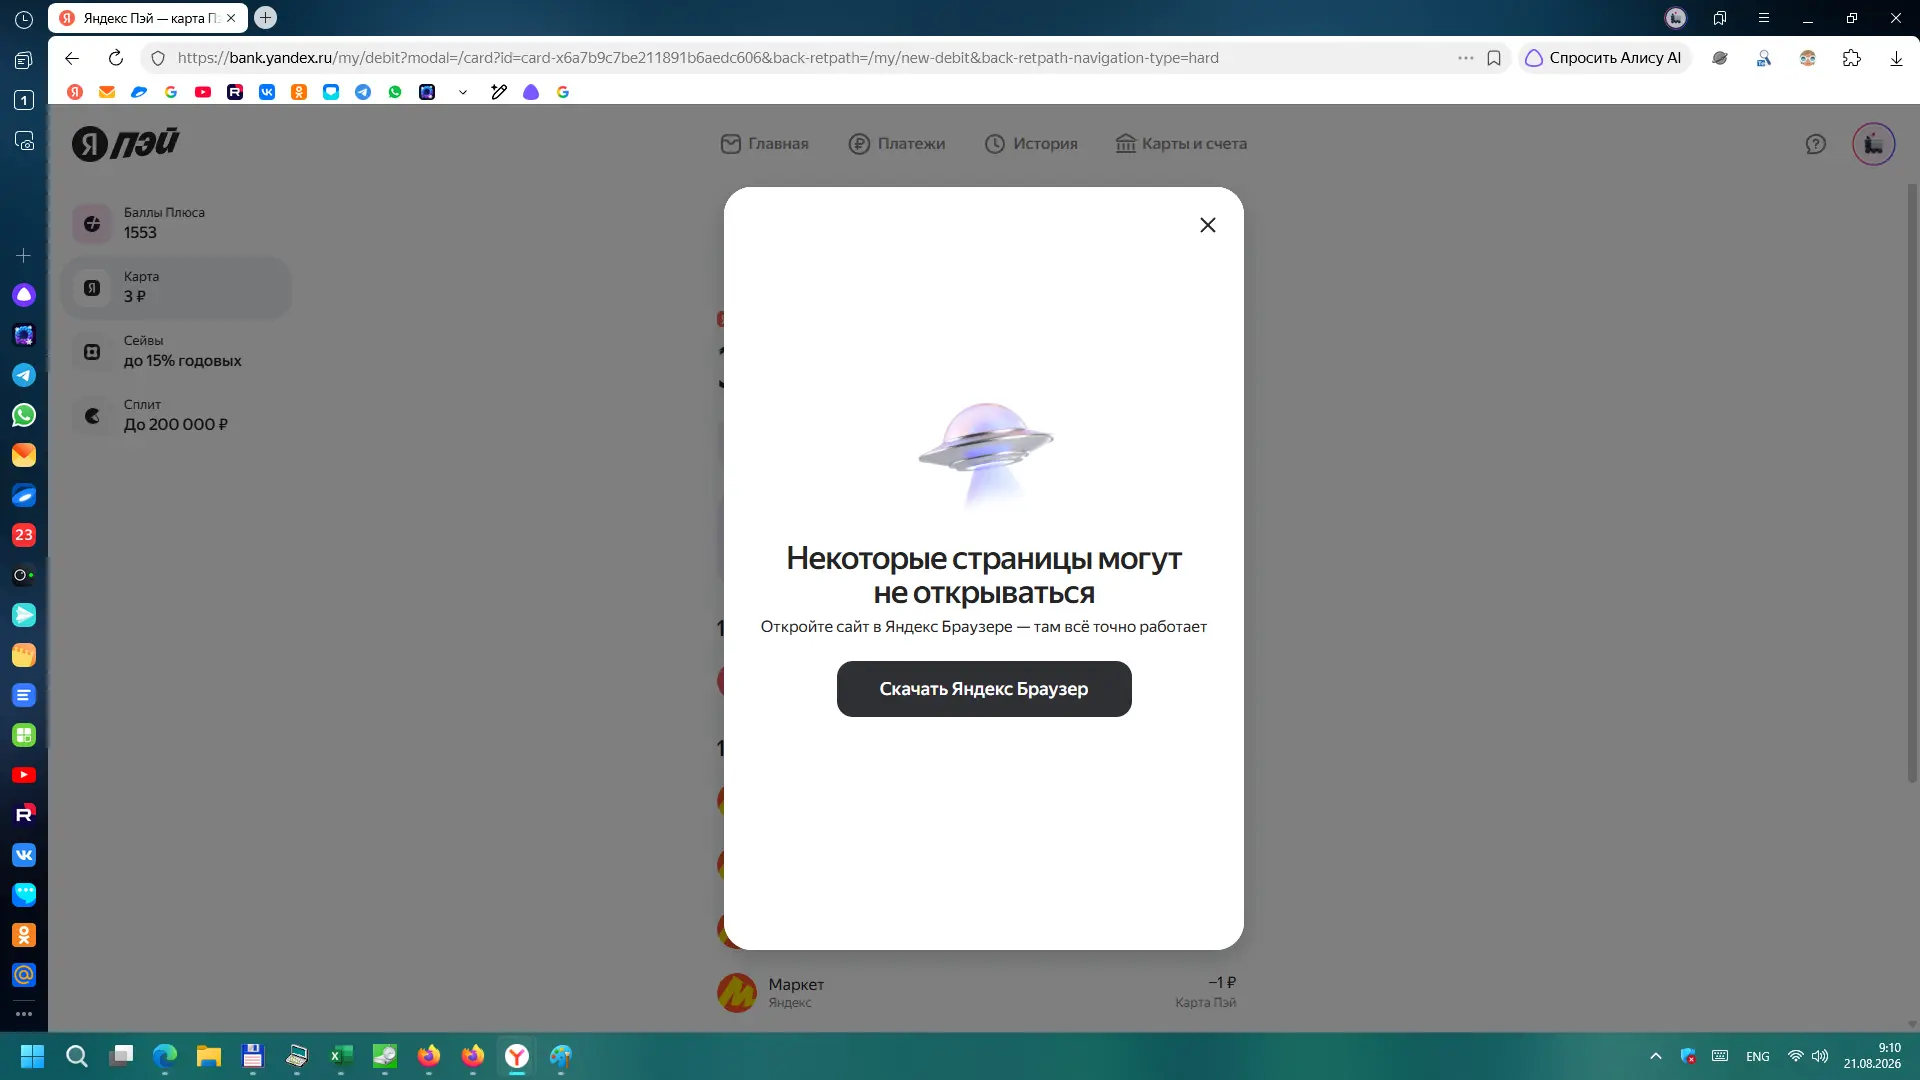Open Карты и счета tab
The width and height of the screenshot is (1920, 1080).
(x=1181, y=144)
